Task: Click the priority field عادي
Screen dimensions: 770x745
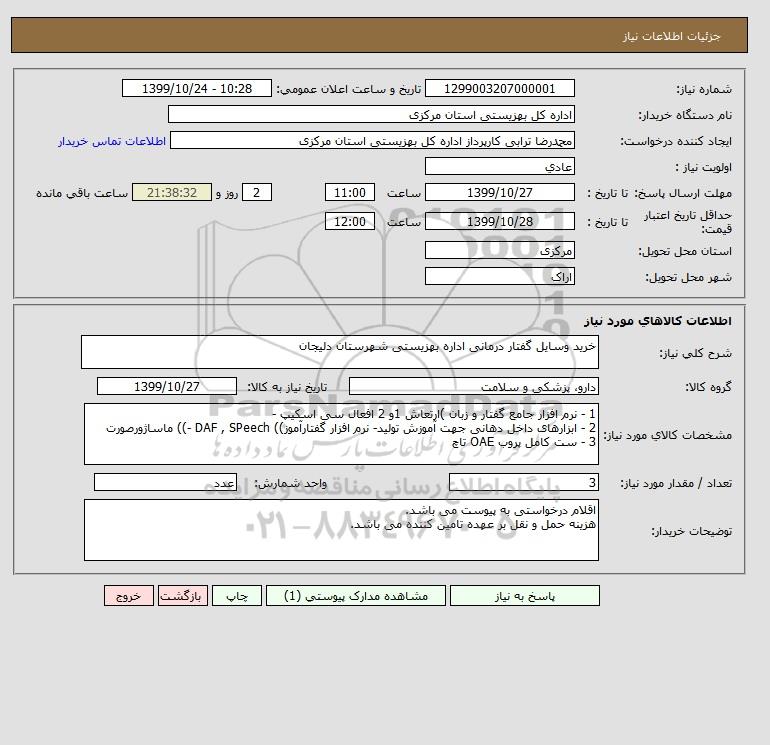Action: 499,166
